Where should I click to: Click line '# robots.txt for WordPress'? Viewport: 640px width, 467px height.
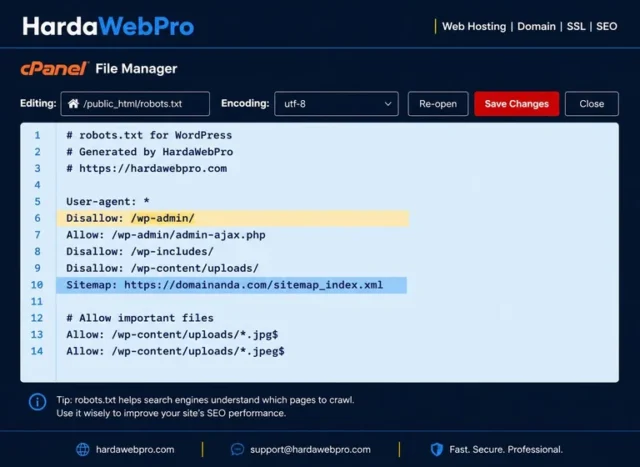149,135
